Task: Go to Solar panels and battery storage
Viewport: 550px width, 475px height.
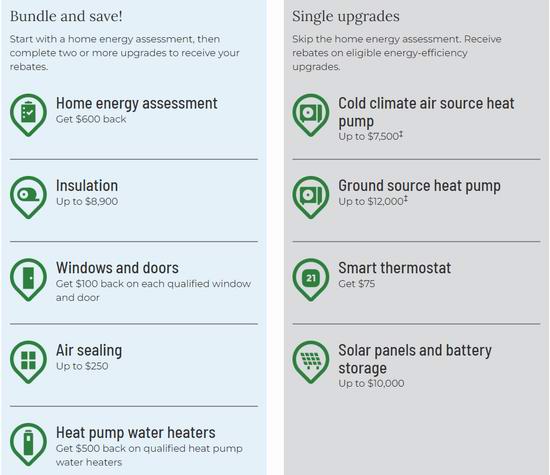Action: tap(415, 359)
